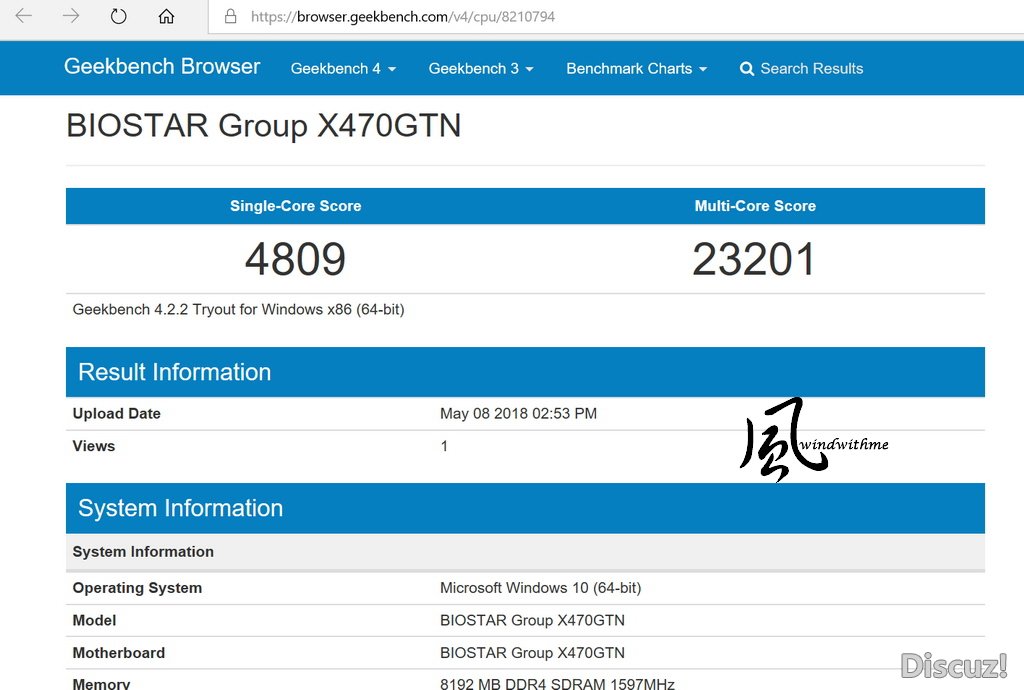Open the Search Results nav item
Image resolution: width=1024 pixels, height=690 pixels.
coord(811,69)
